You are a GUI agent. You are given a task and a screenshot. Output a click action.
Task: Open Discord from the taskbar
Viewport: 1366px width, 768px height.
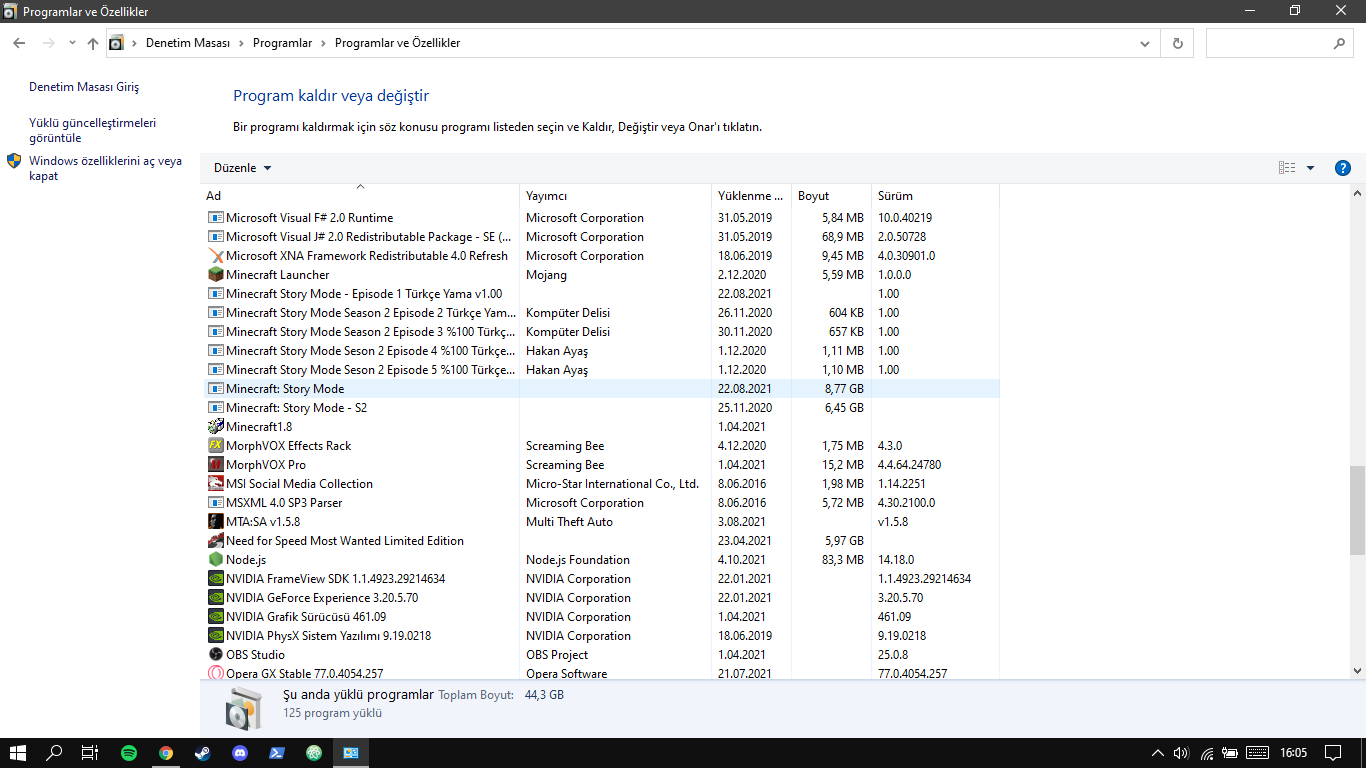point(240,753)
